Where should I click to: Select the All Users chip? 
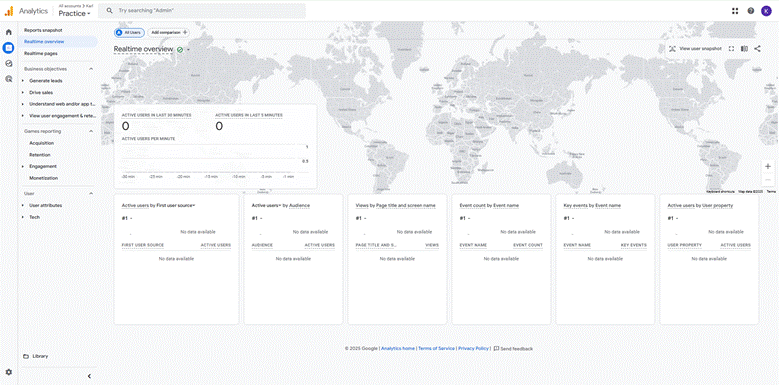[130, 32]
